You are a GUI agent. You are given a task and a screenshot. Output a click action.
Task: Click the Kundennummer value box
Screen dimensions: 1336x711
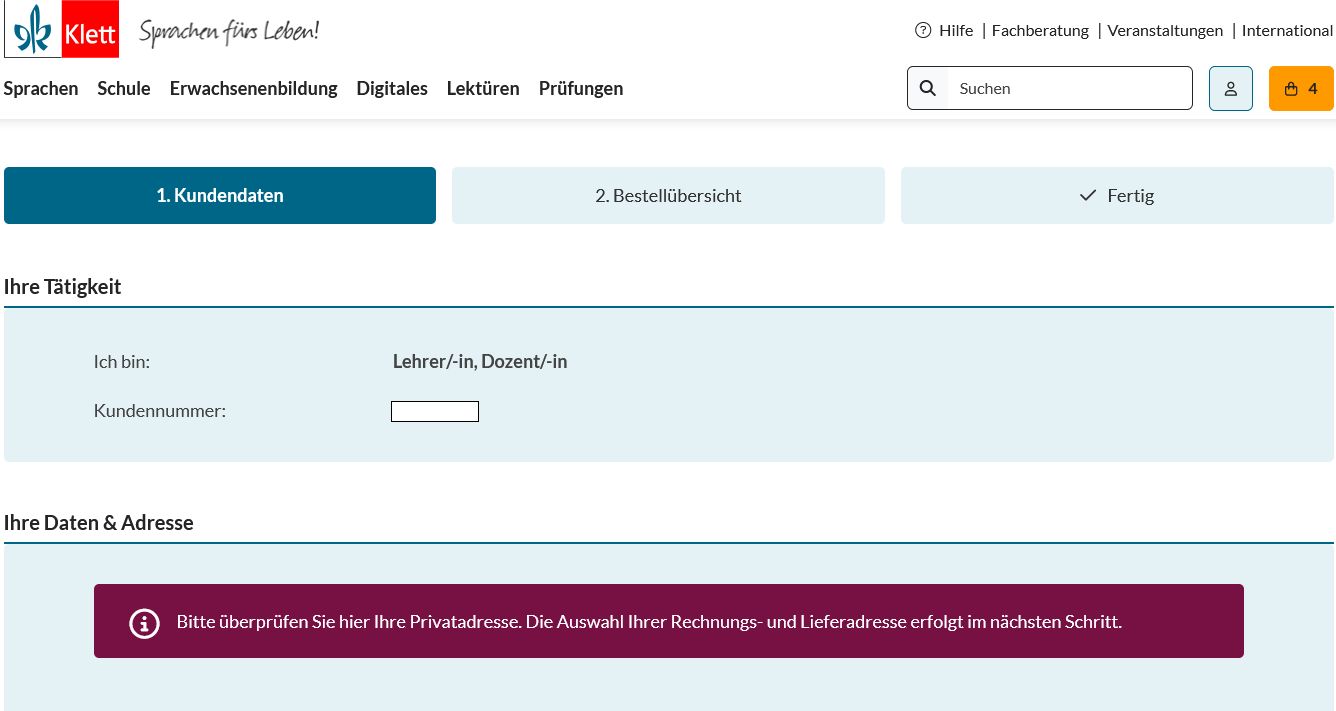click(435, 411)
